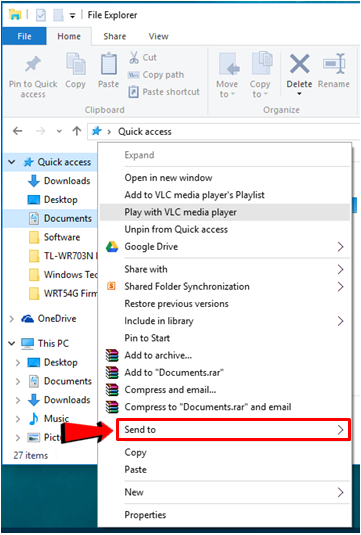Click the Properties icon in the title bar

click(x=41, y=15)
